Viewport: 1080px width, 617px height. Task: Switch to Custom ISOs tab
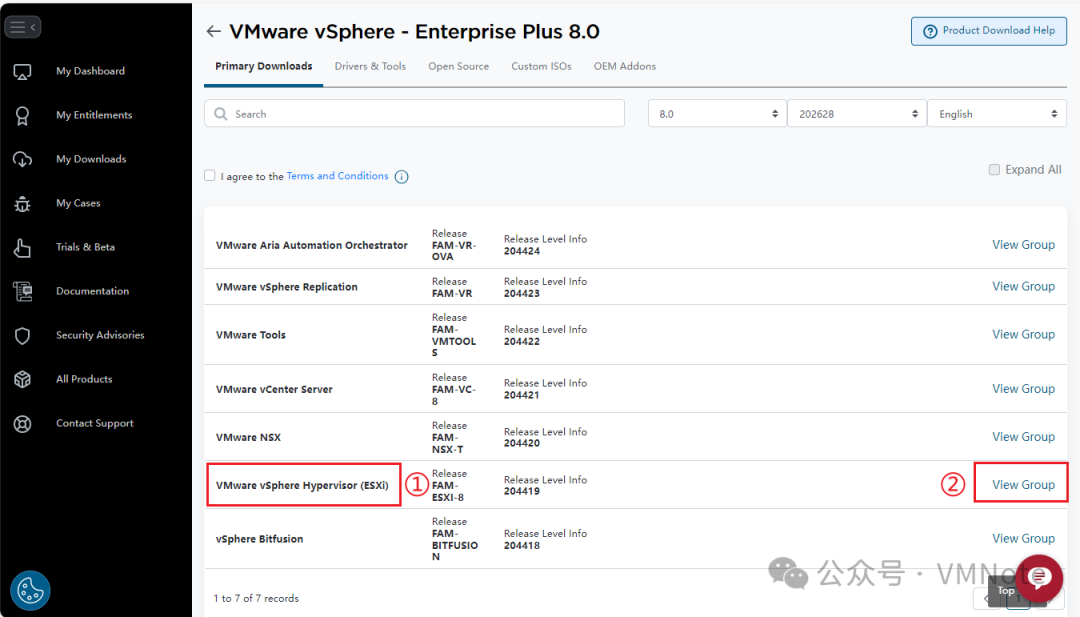coord(541,67)
